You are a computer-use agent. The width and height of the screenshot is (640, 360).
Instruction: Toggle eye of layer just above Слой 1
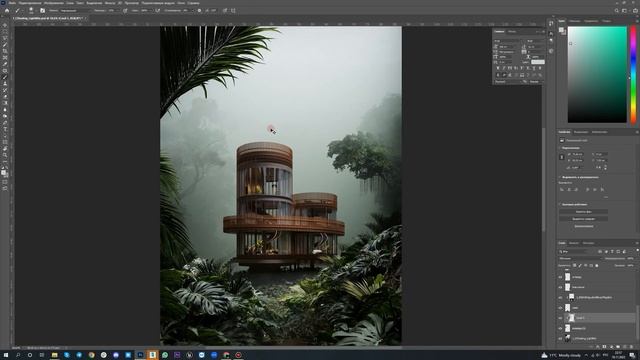560,308
